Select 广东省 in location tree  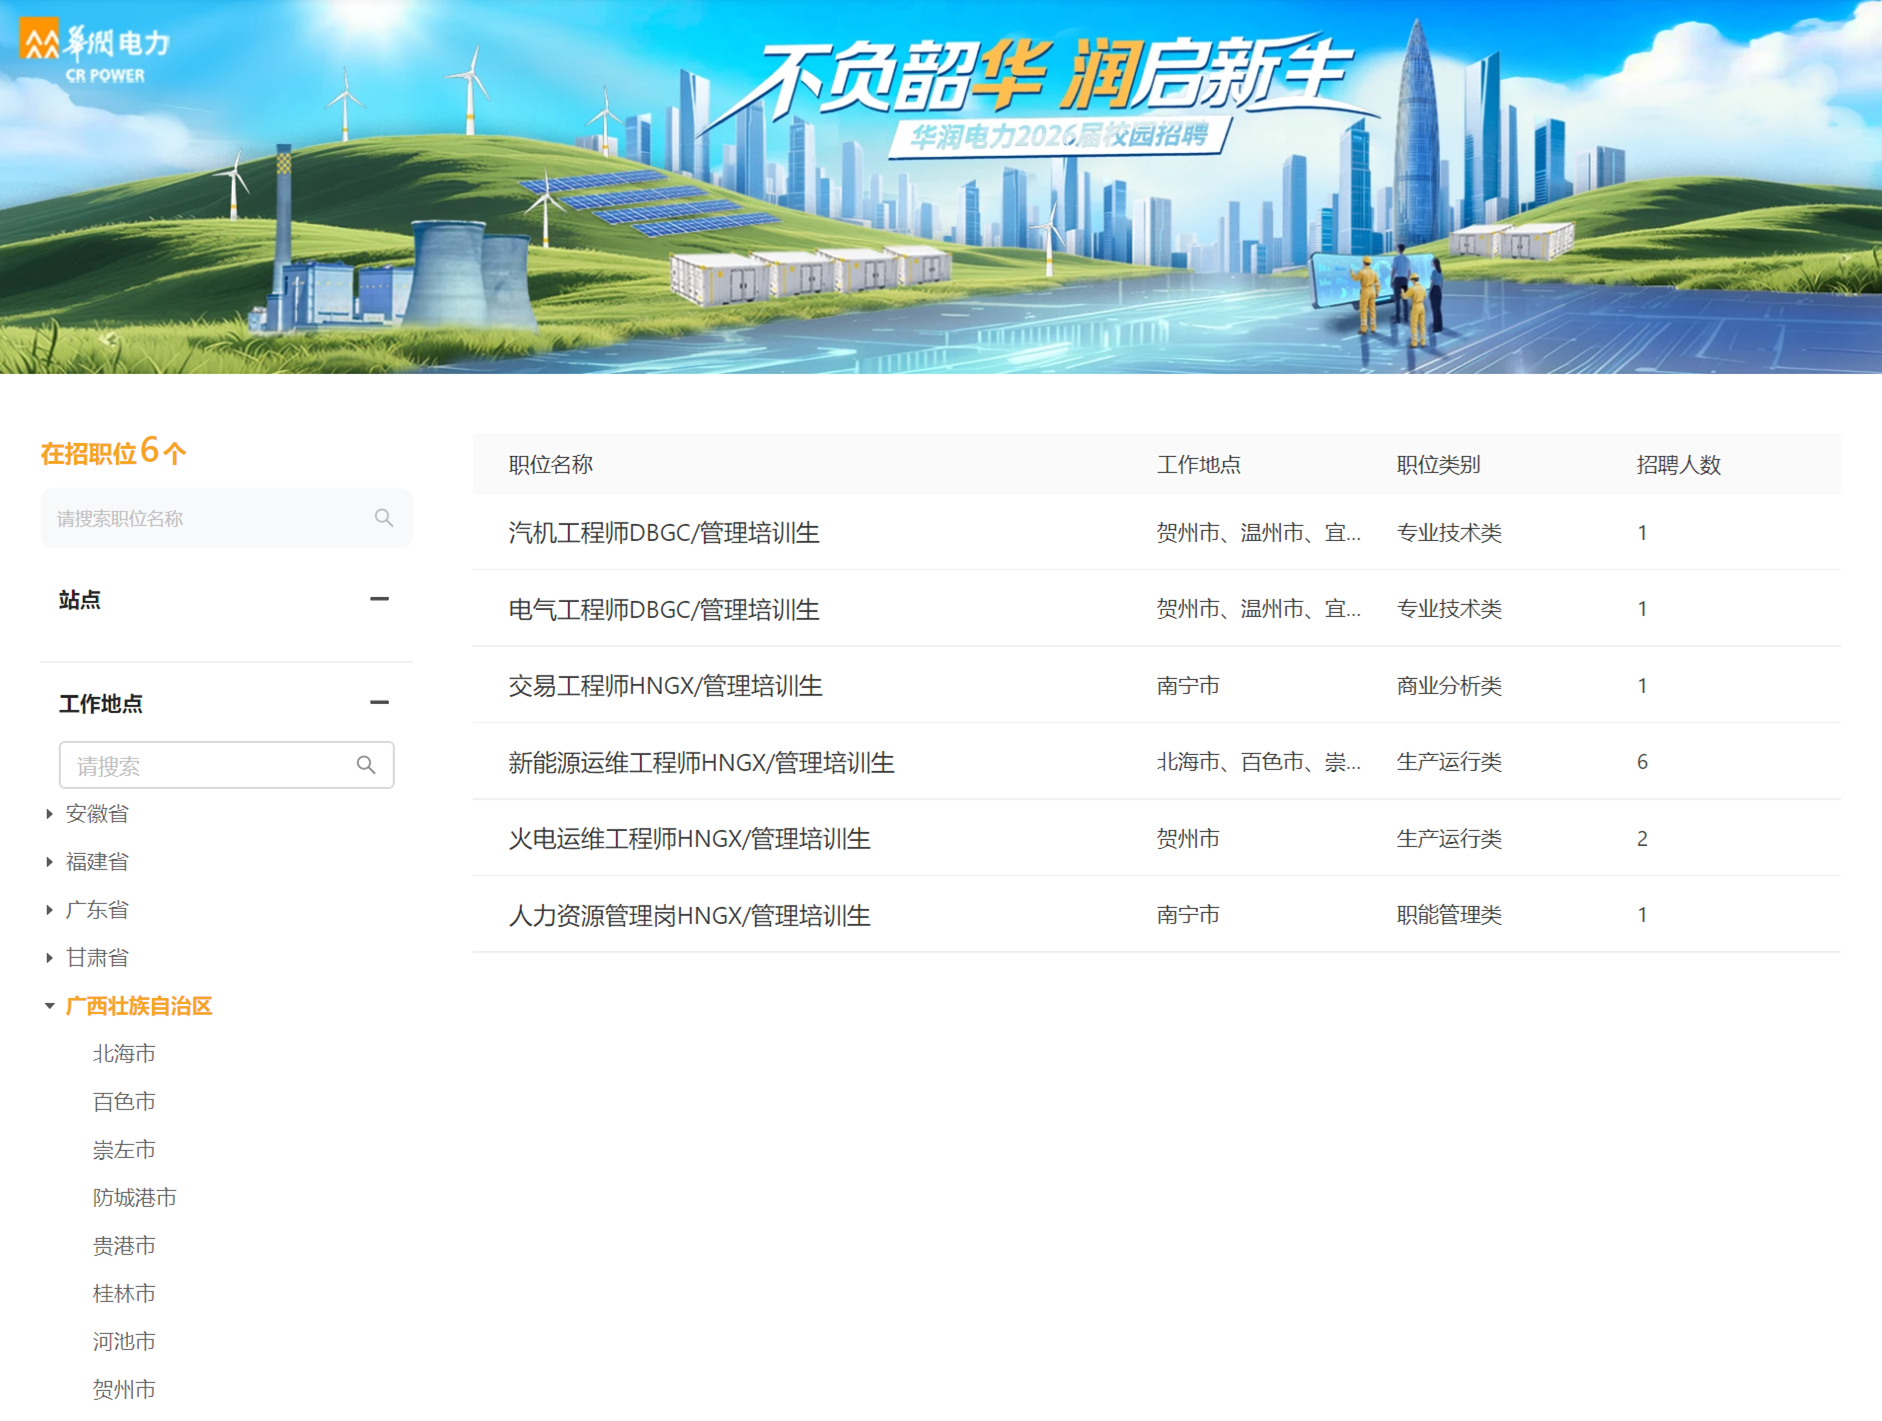(x=97, y=910)
